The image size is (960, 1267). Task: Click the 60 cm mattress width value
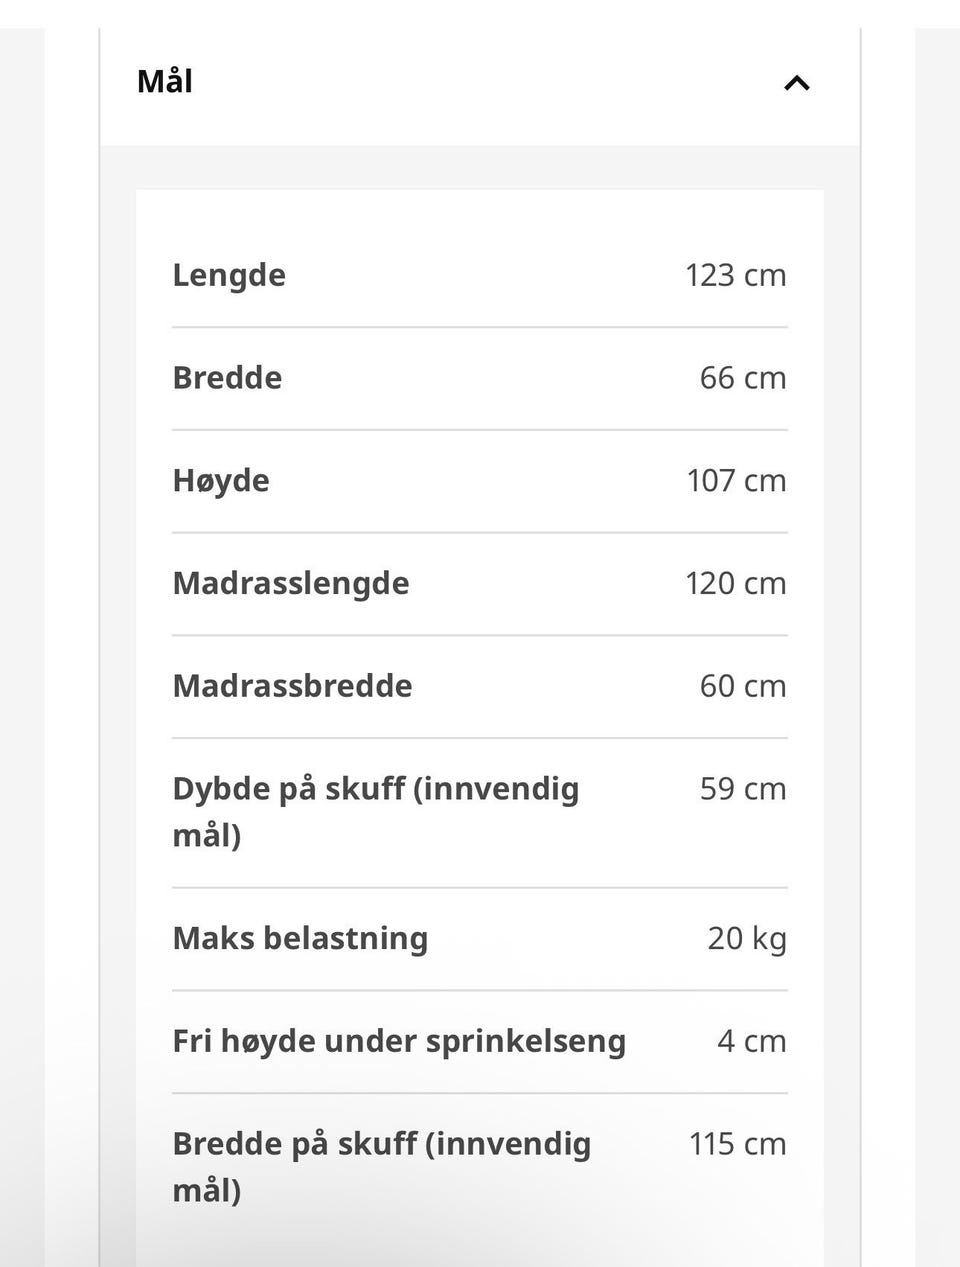coord(743,686)
